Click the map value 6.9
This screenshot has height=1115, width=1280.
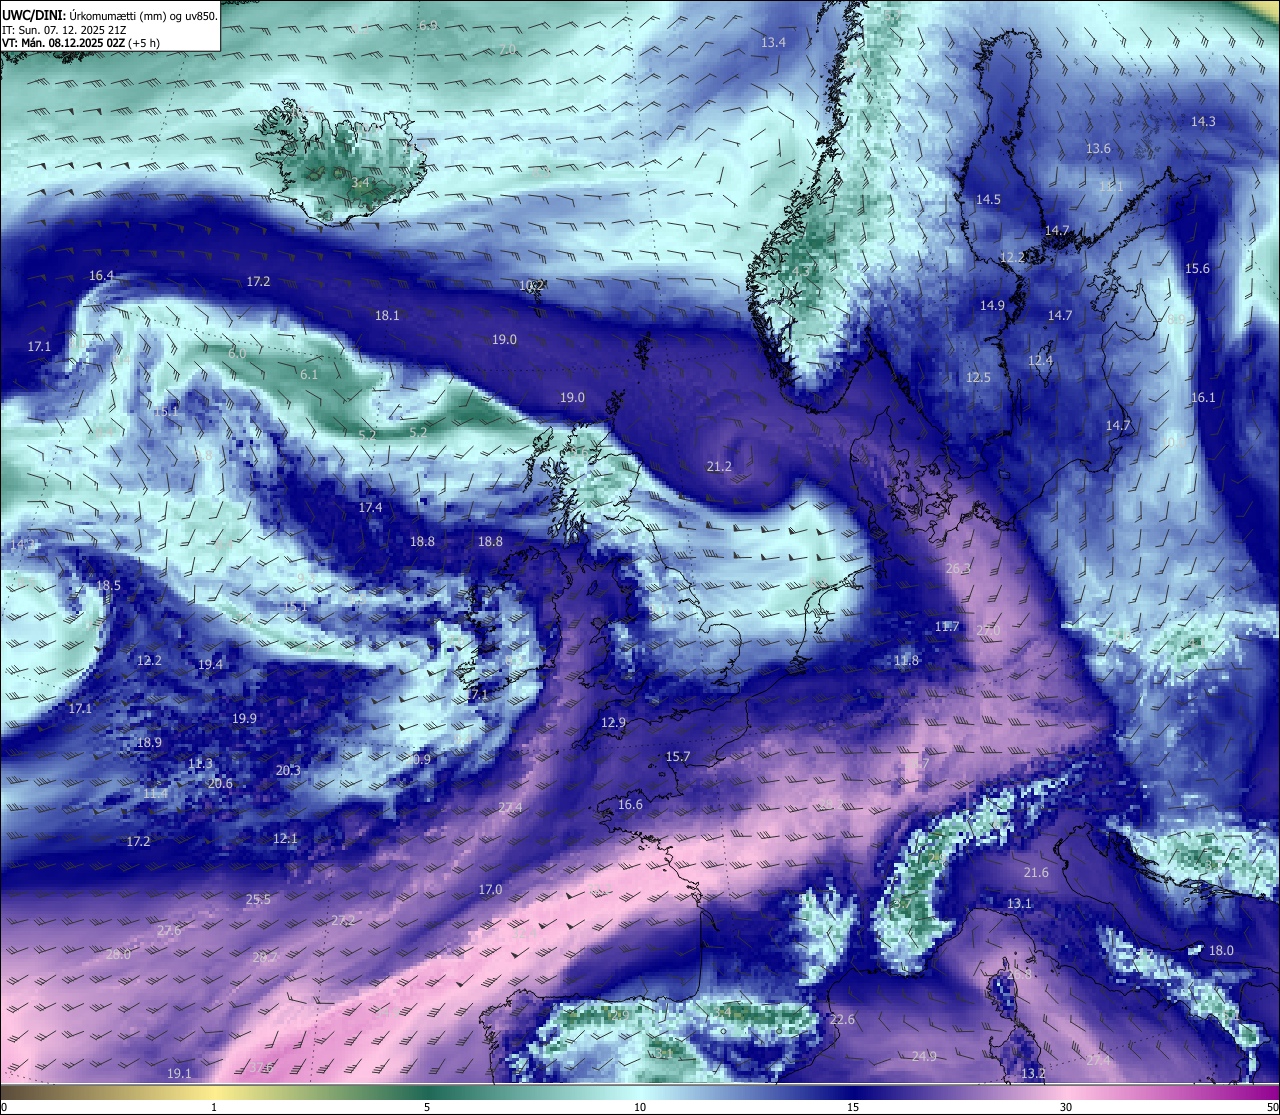tap(428, 26)
